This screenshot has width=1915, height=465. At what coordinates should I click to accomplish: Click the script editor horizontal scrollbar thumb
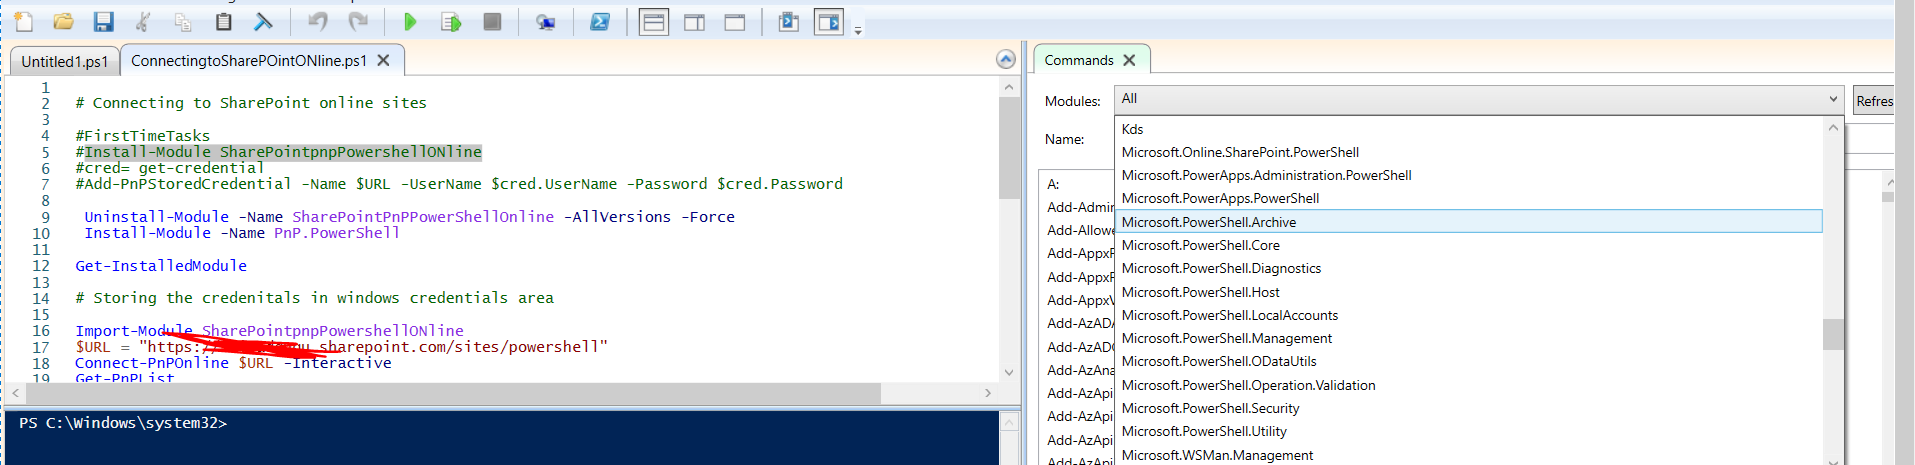[x=453, y=393]
